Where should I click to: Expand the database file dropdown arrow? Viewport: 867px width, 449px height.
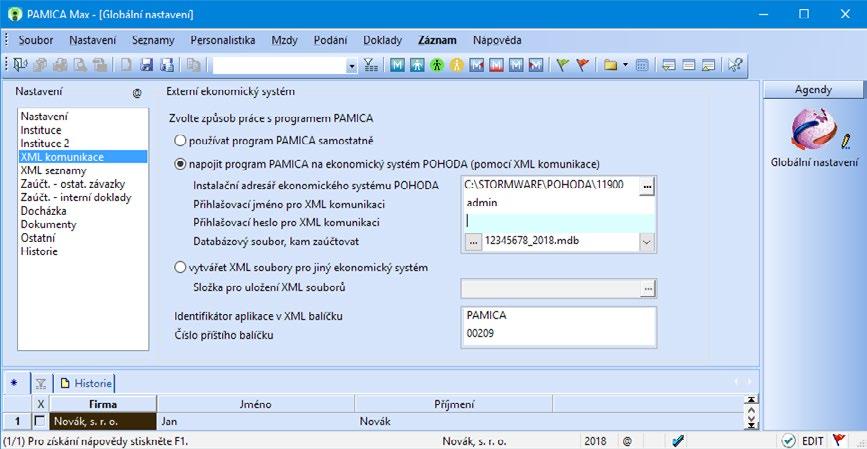647,242
